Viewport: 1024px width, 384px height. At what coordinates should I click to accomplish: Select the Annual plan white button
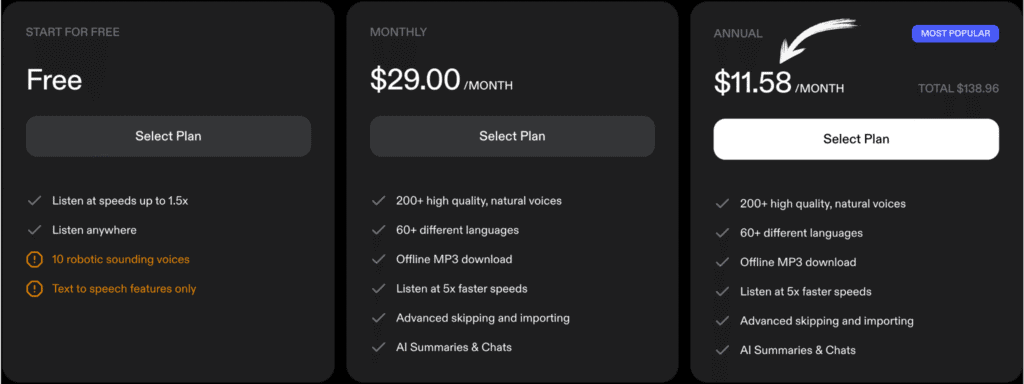tap(856, 139)
